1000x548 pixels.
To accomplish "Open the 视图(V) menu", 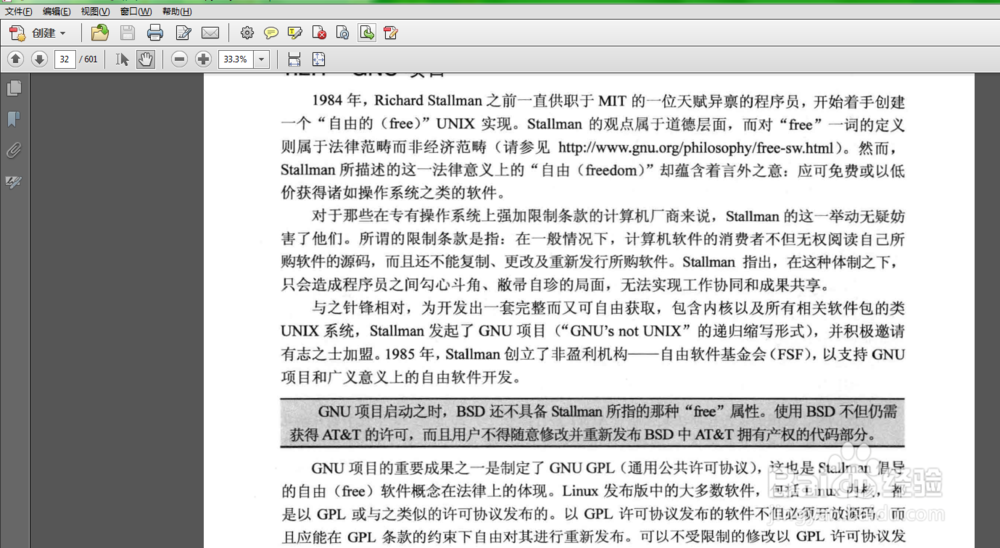I will tap(95, 11).
